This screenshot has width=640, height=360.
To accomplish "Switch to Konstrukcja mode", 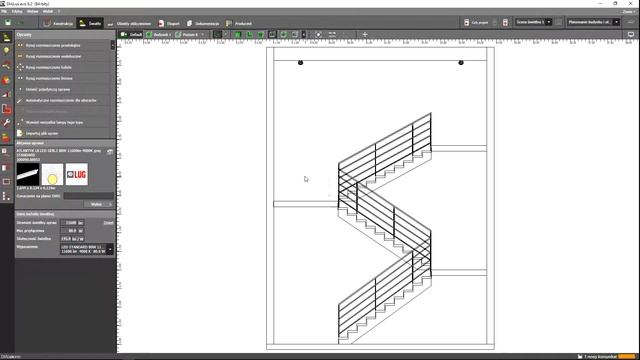I will click(58, 23).
